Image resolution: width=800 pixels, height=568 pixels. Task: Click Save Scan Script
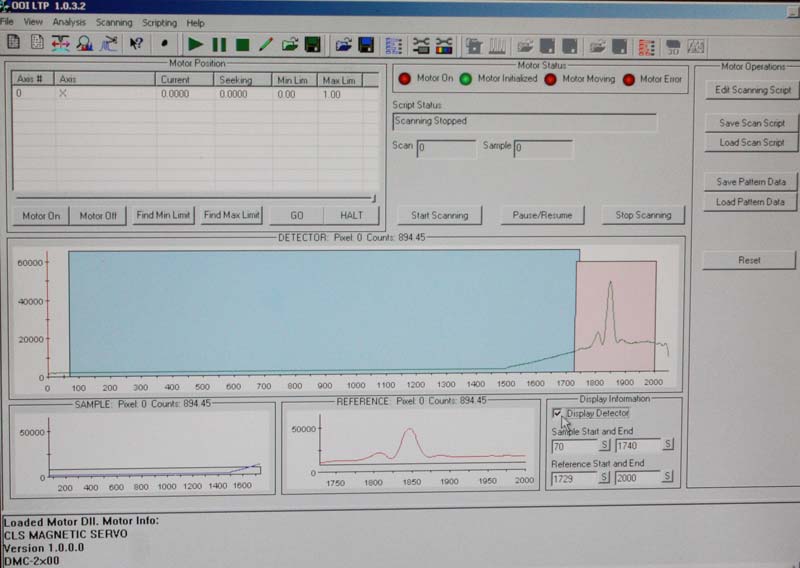click(752, 123)
